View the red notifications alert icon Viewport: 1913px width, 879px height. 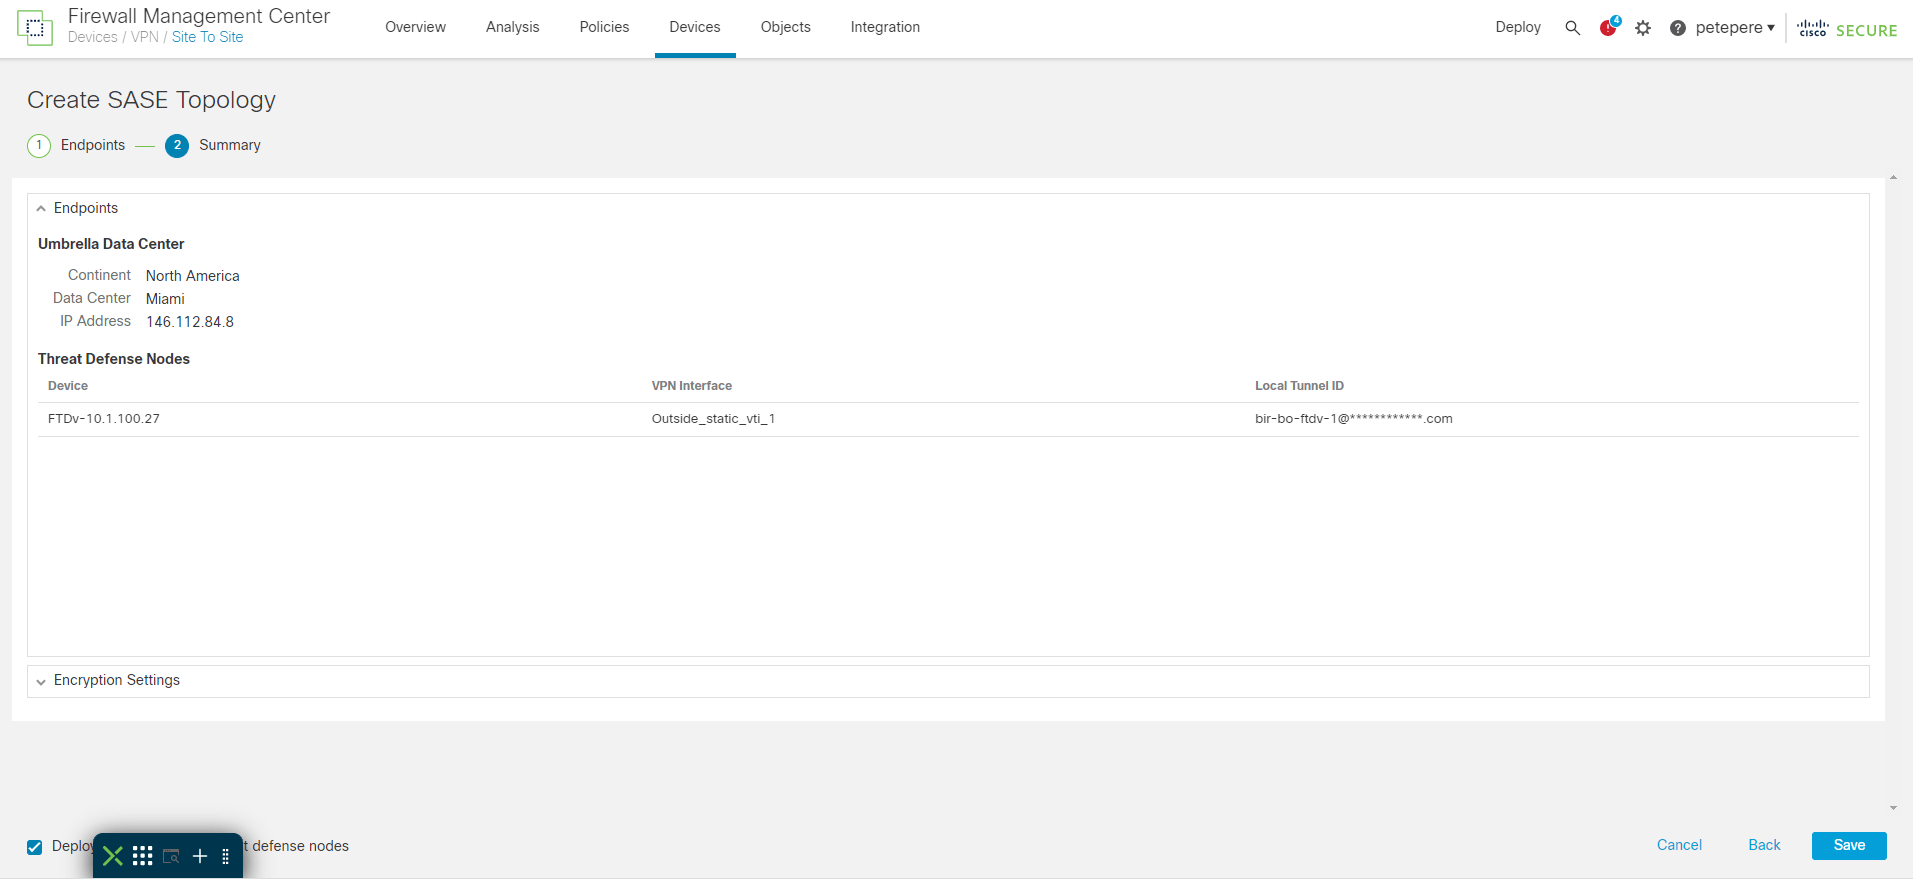click(1608, 27)
